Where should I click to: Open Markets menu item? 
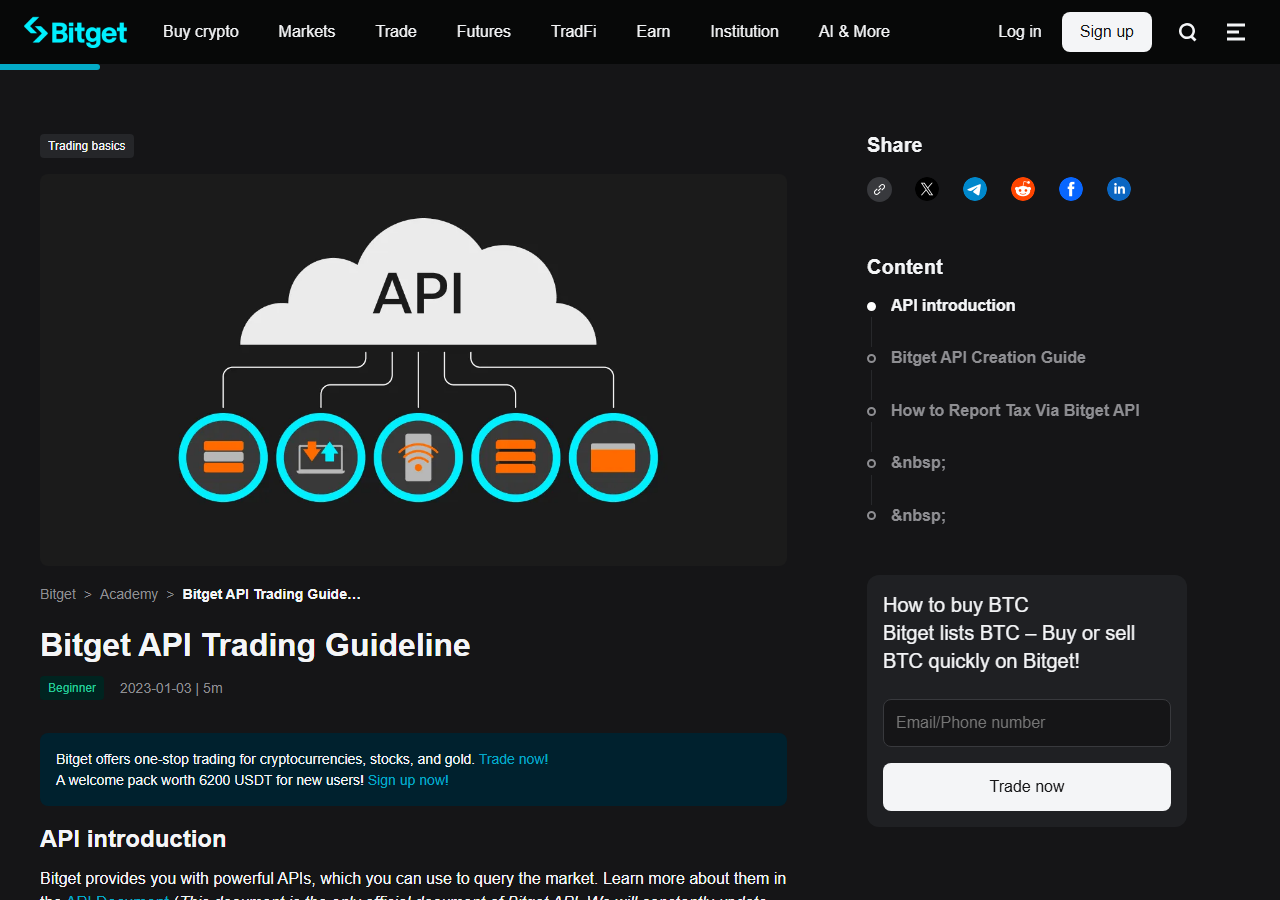pos(307,32)
